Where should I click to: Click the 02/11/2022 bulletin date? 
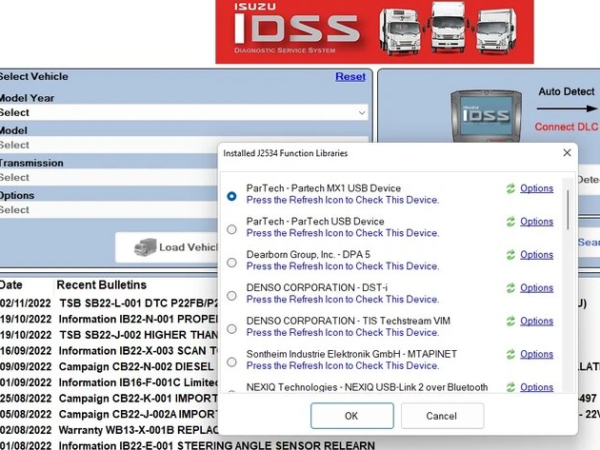(25, 303)
